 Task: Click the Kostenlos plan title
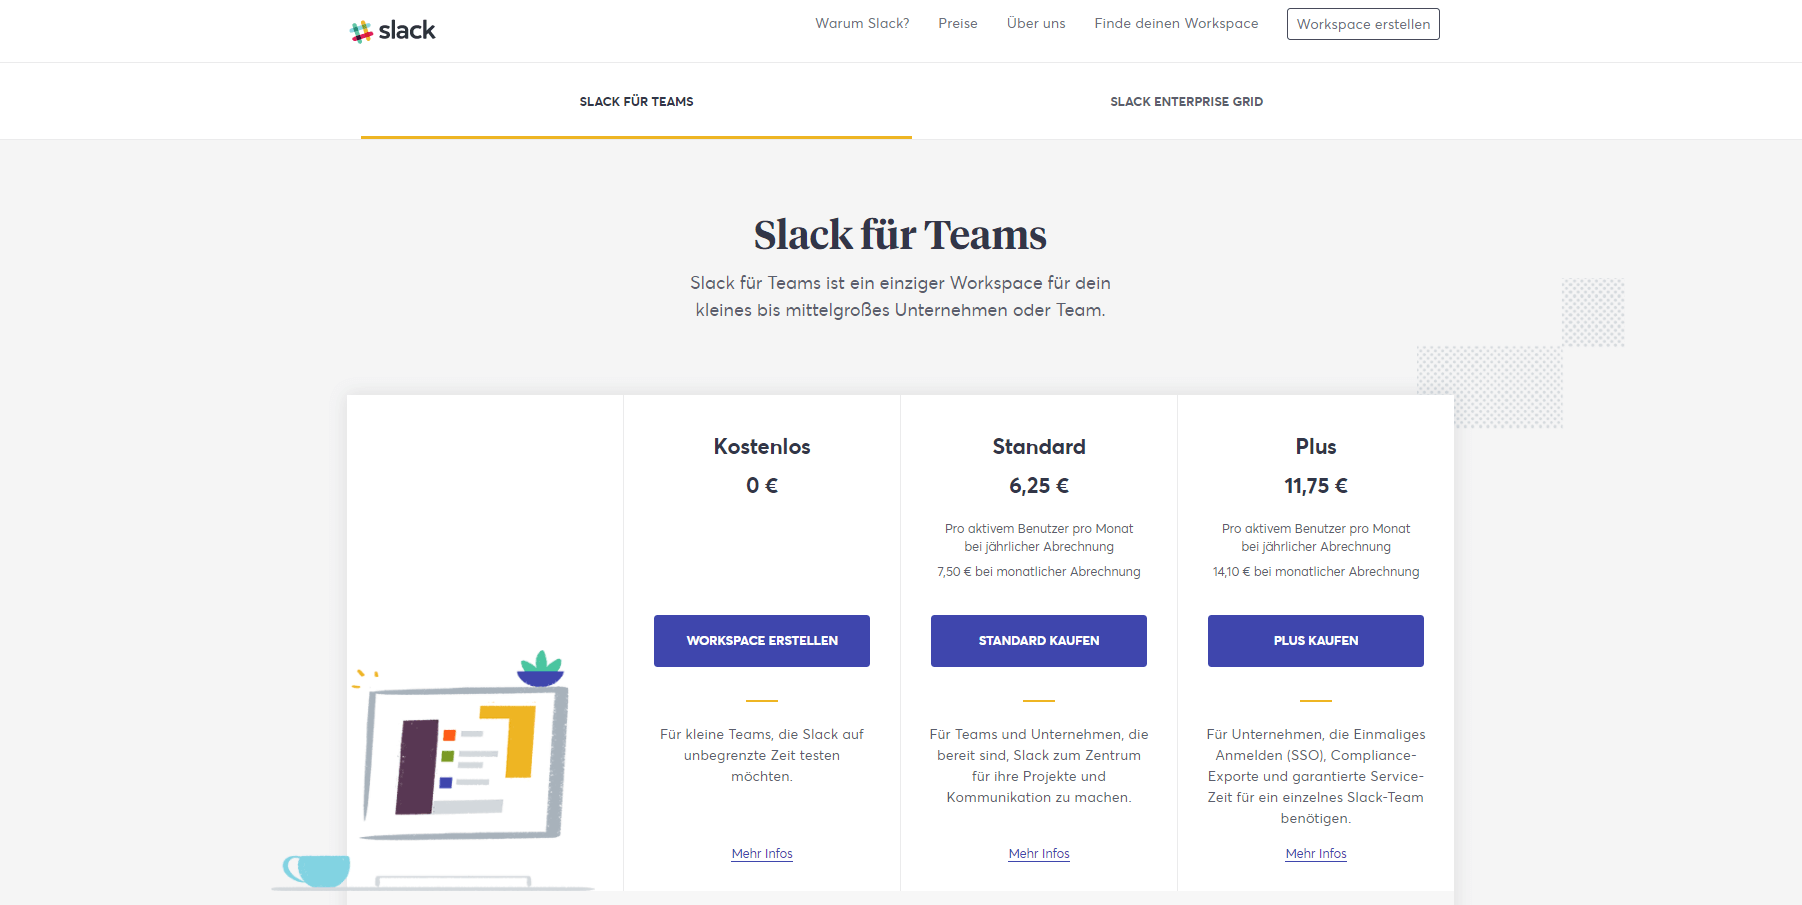coord(762,447)
